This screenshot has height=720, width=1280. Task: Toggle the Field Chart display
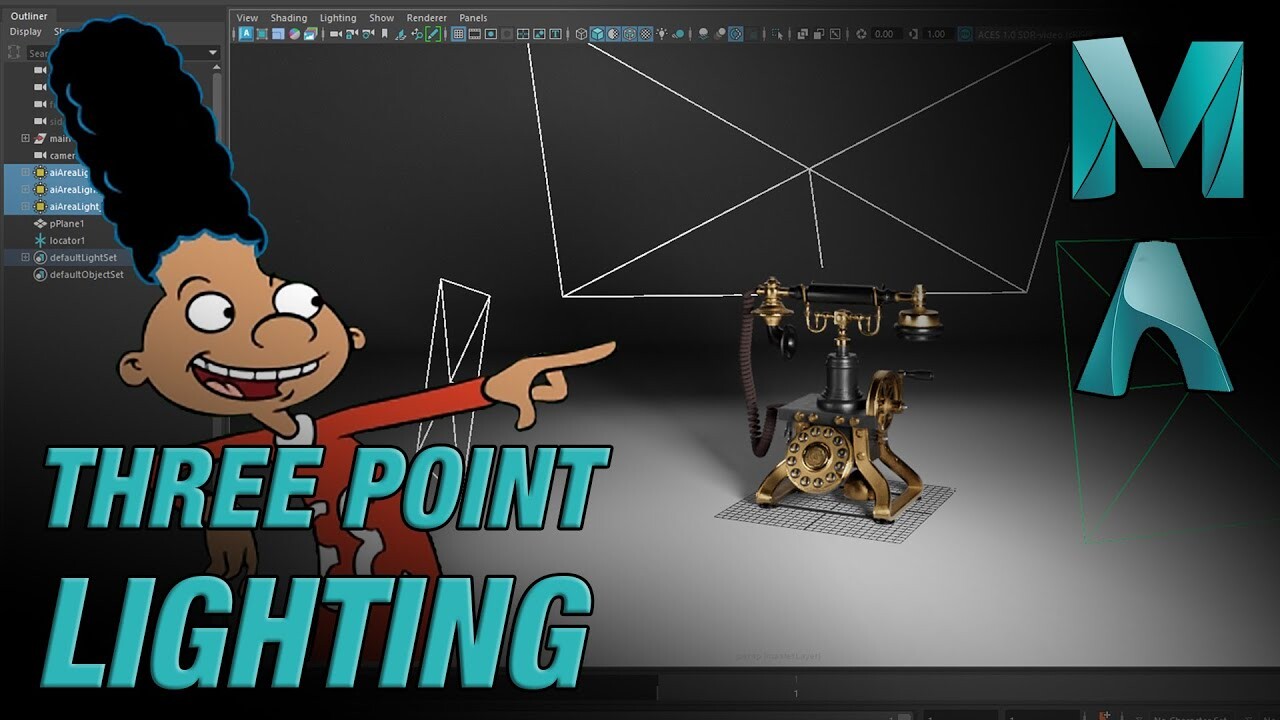coord(523,34)
